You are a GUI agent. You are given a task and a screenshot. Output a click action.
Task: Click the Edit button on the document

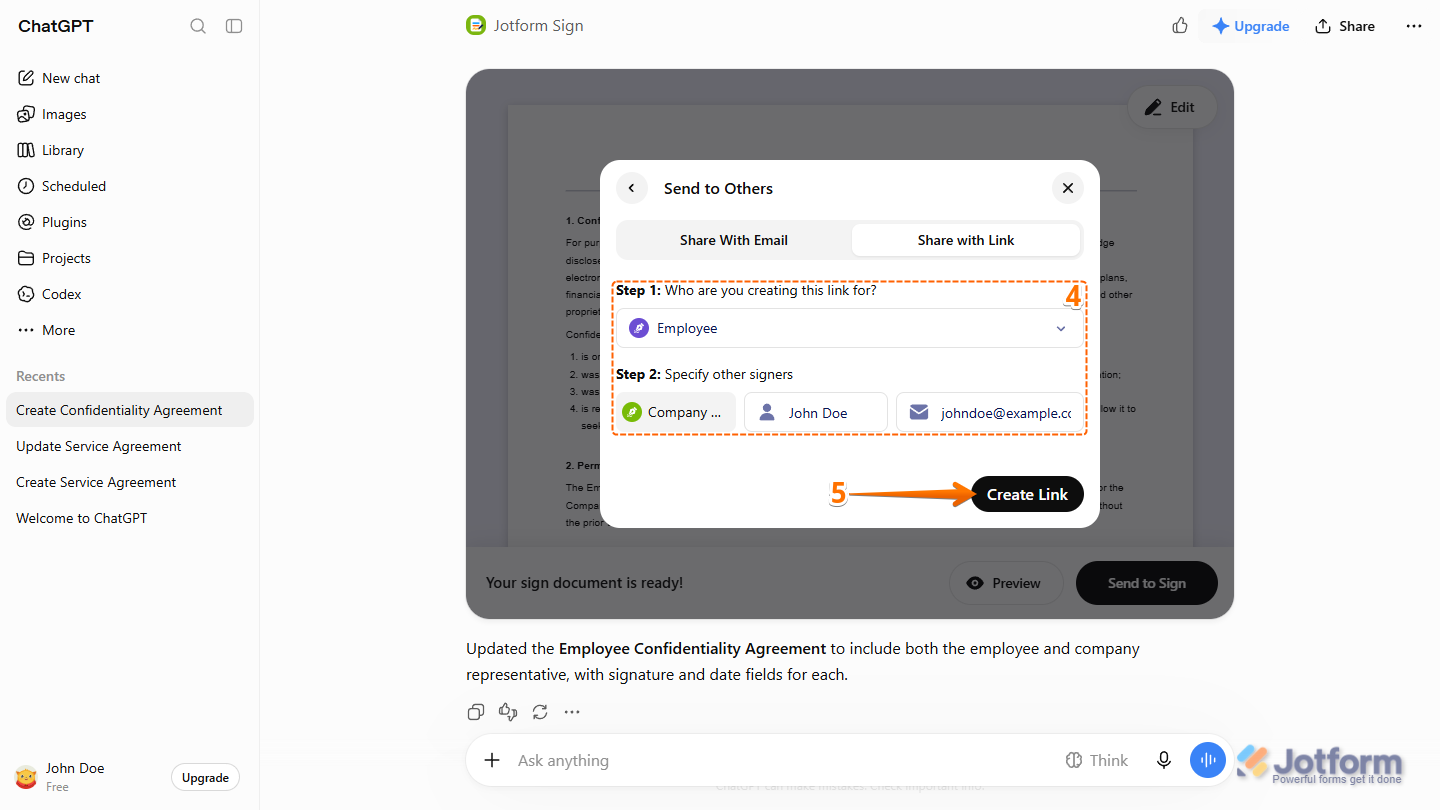(x=1171, y=107)
